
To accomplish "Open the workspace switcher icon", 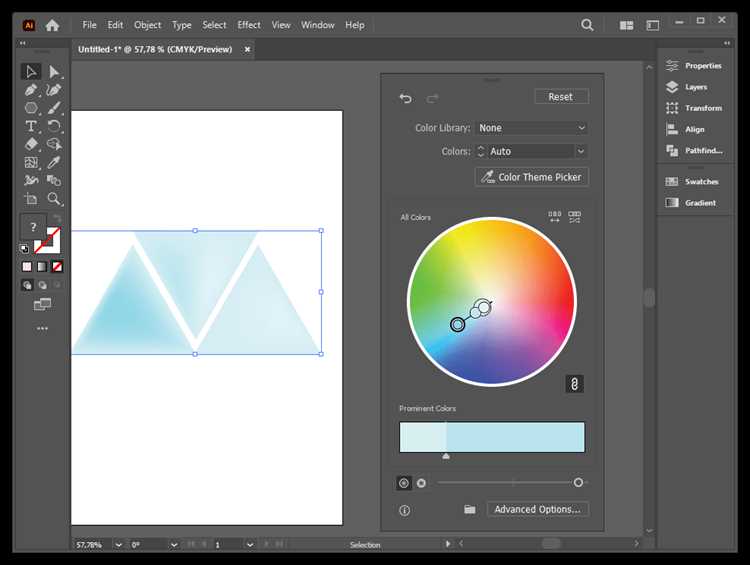I will point(653,25).
